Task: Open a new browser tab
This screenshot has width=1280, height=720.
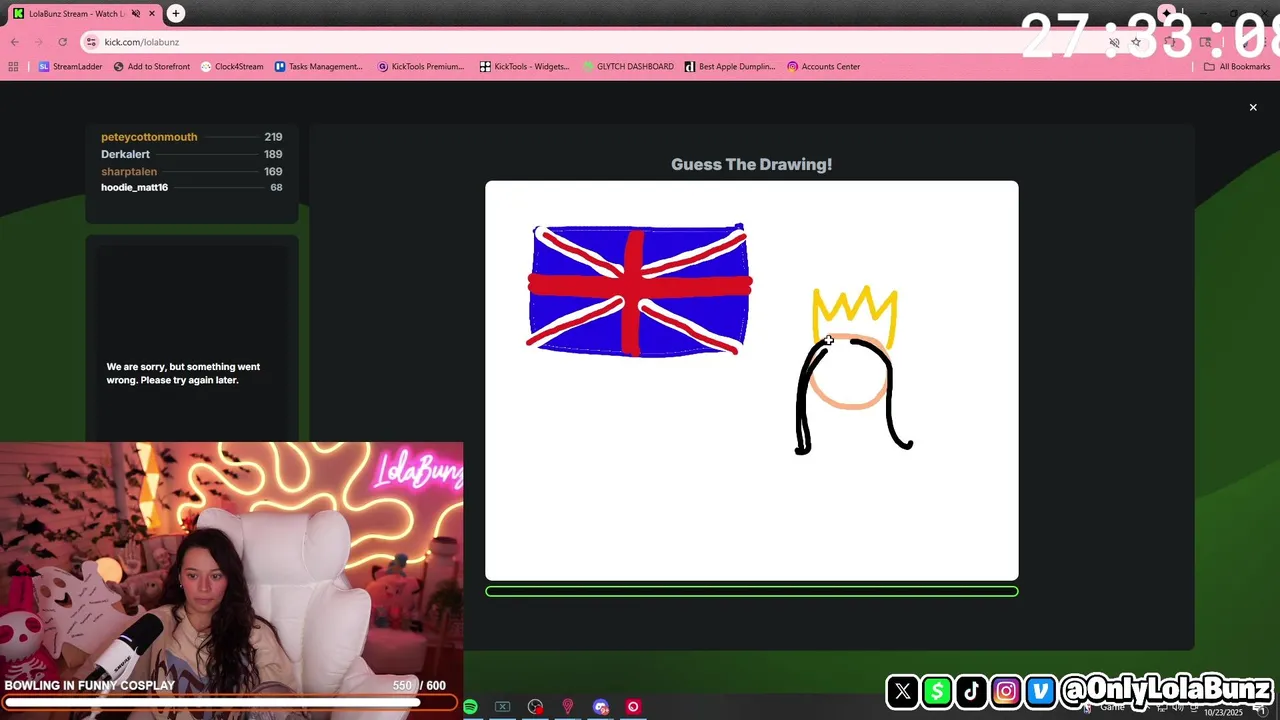Action: click(x=176, y=13)
